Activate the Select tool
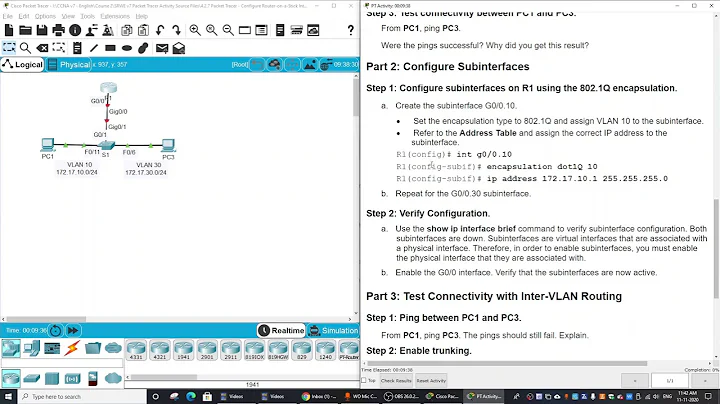 click(x=9, y=48)
